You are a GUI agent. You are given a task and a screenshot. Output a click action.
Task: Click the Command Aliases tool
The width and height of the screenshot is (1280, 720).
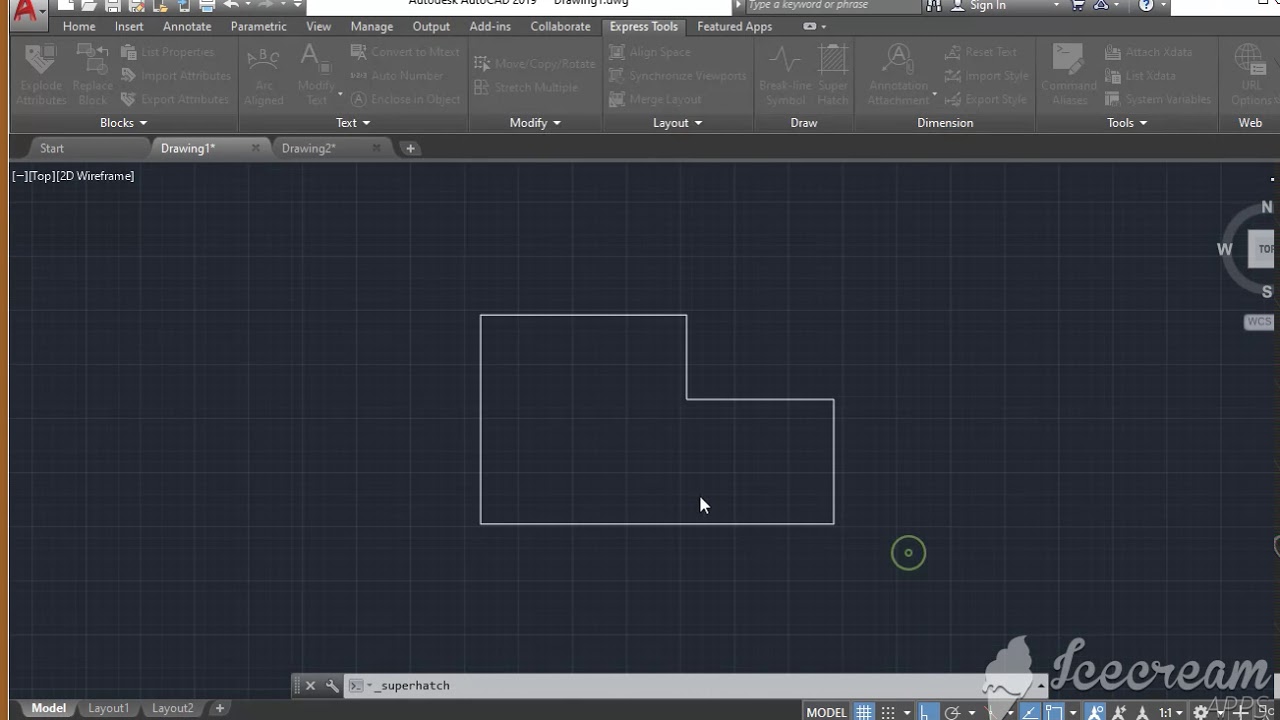coord(1069,75)
